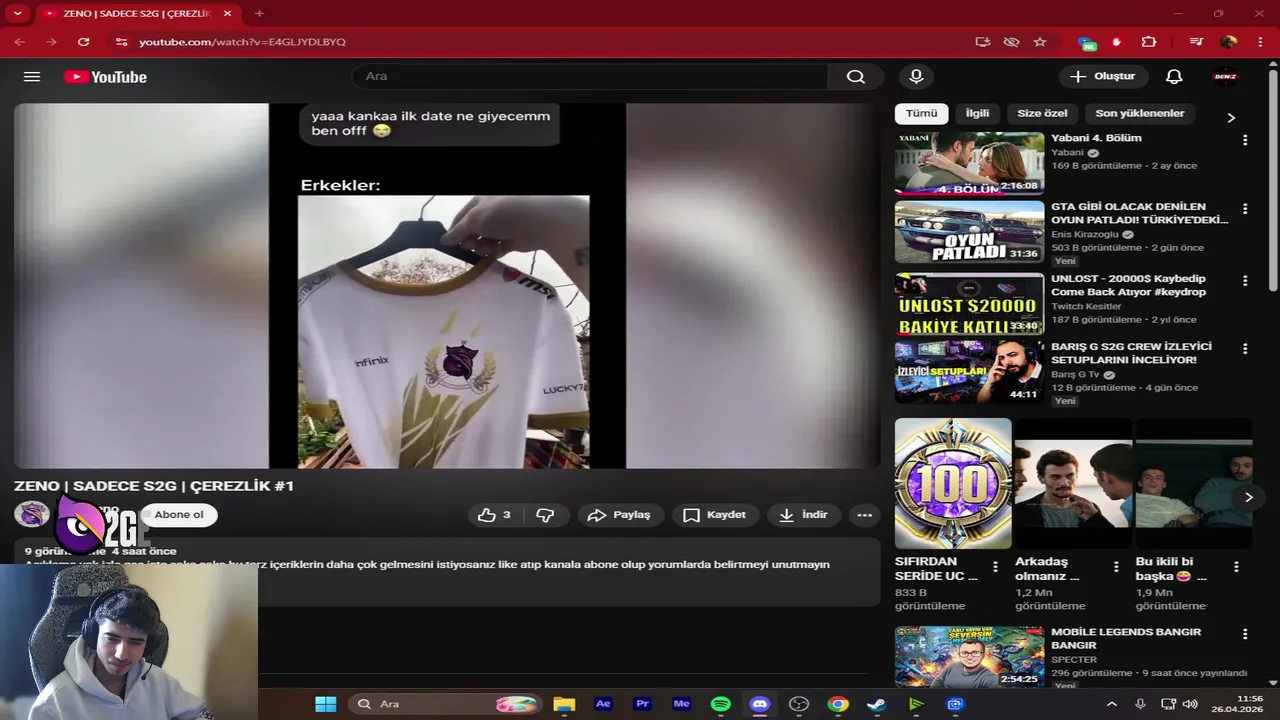Switch to the ZENO | SADECE S2G browser tab
1280x720 pixels.
pyautogui.click(x=137, y=14)
